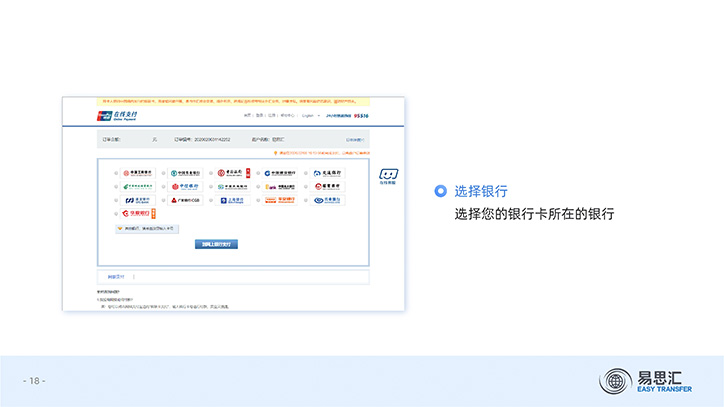The width and height of the screenshot is (724, 407).
Task: Click the blue online banking pay button
Action: tap(216, 243)
